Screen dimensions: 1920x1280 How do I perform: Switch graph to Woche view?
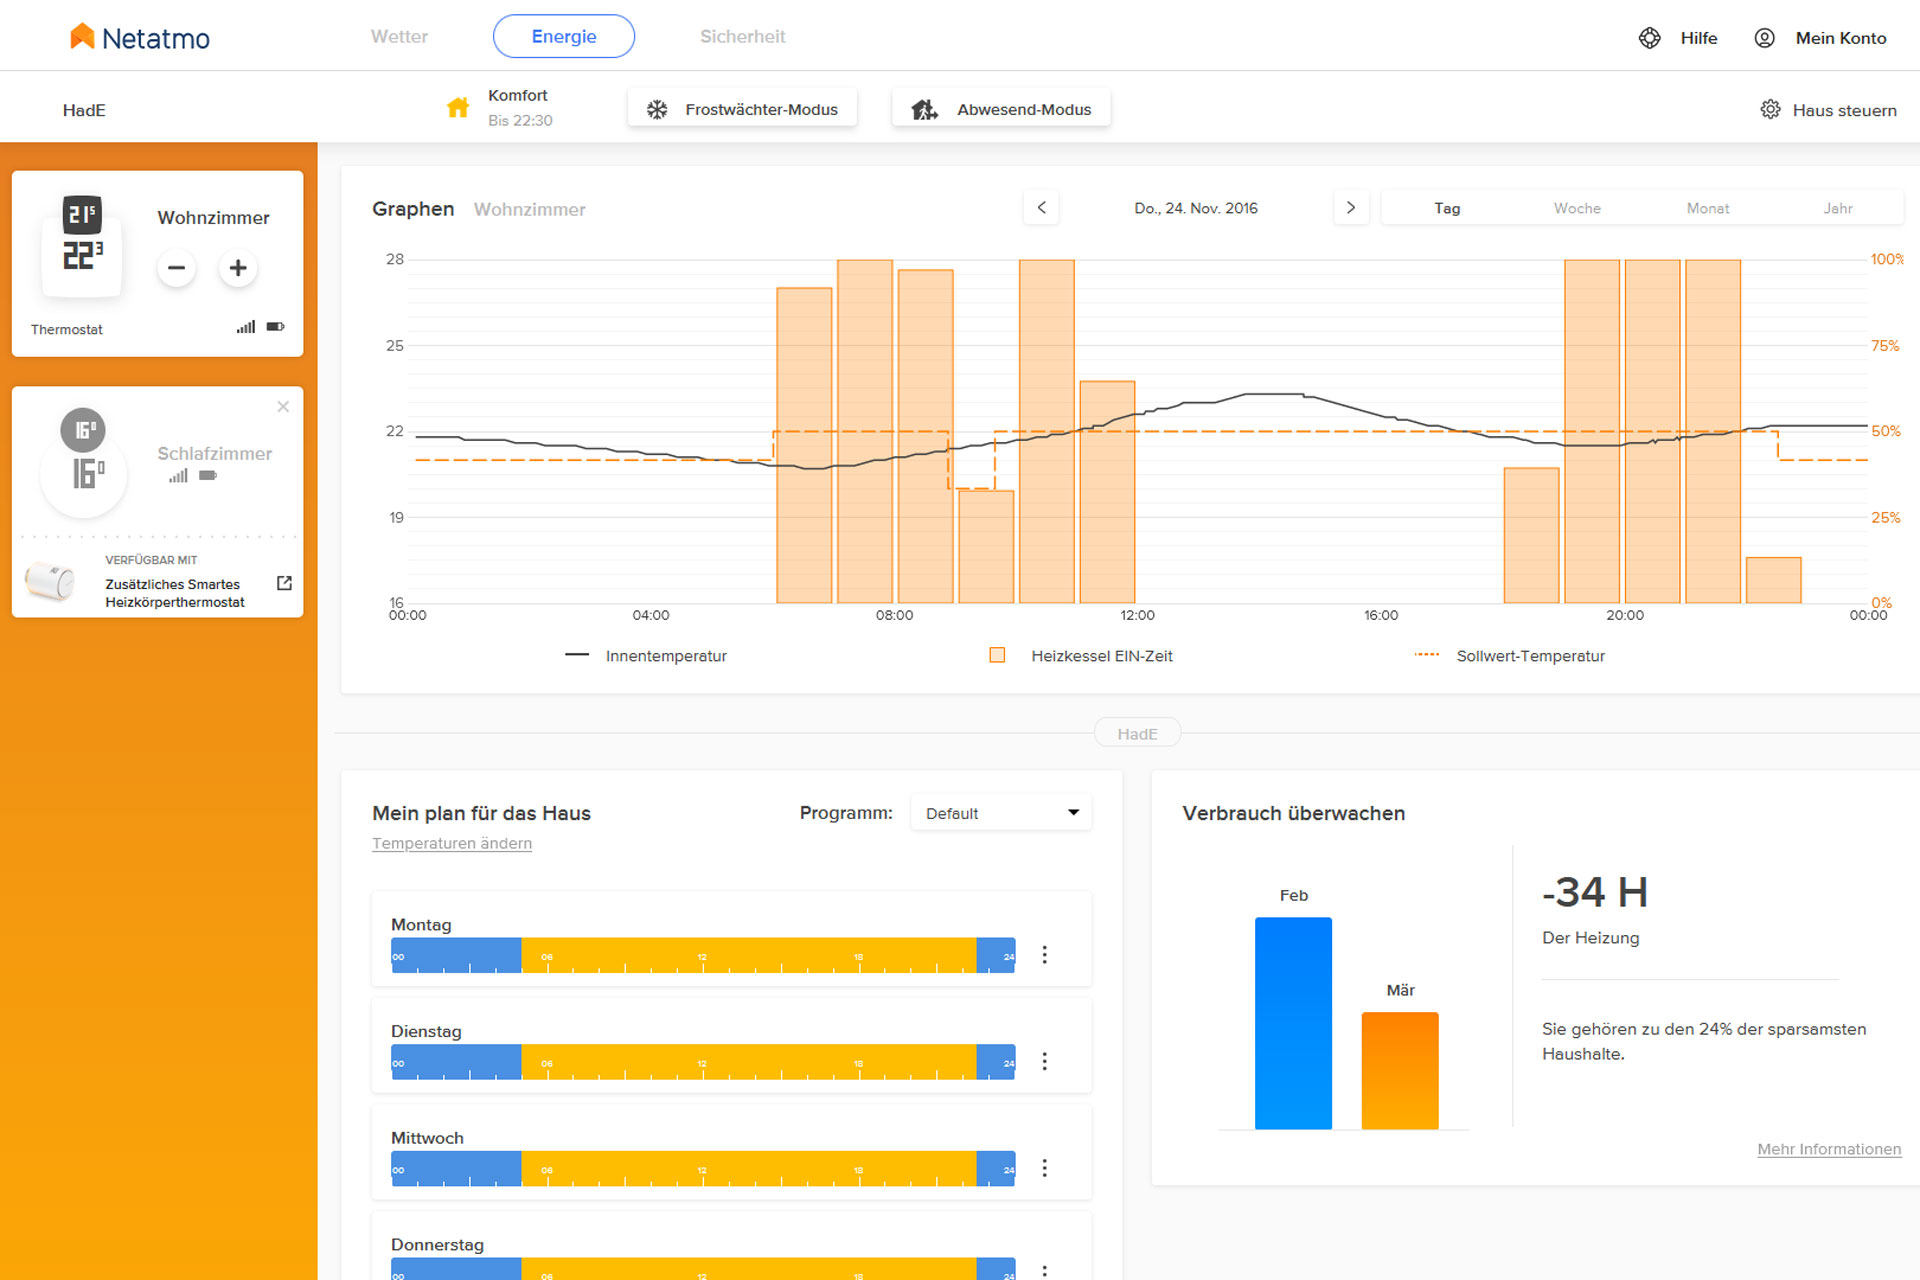[x=1577, y=208]
